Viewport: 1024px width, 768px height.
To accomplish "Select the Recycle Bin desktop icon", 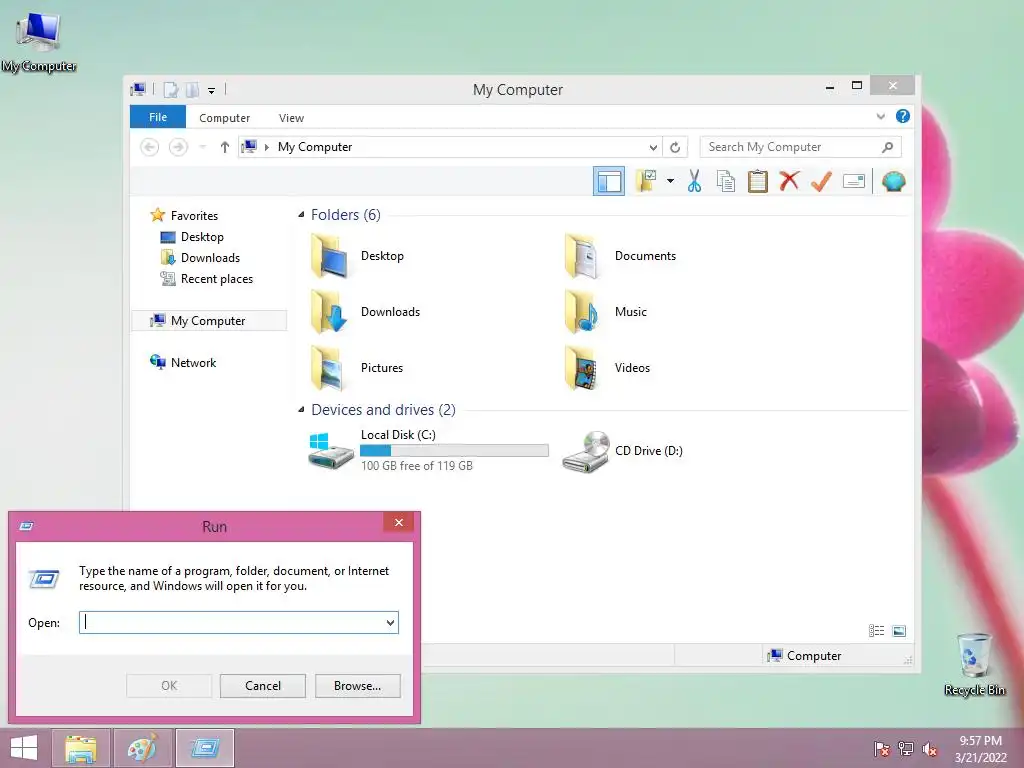I will click(x=974, y=664).
